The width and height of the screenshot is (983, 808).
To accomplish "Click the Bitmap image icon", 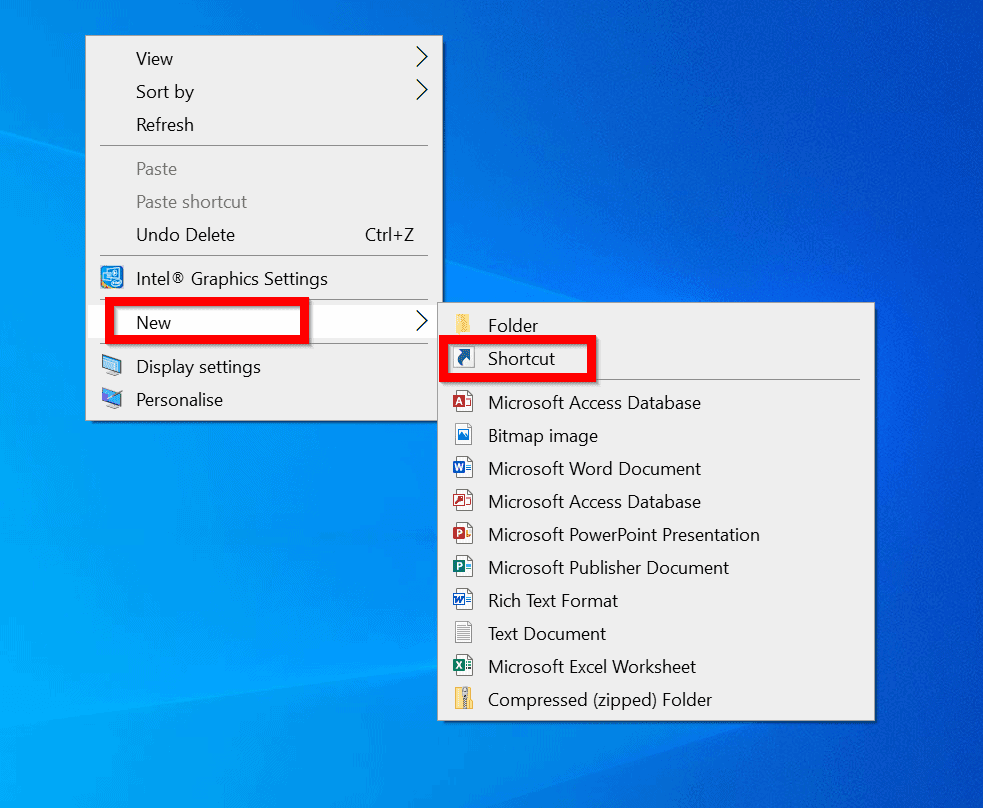I will (x=463, y=435).
